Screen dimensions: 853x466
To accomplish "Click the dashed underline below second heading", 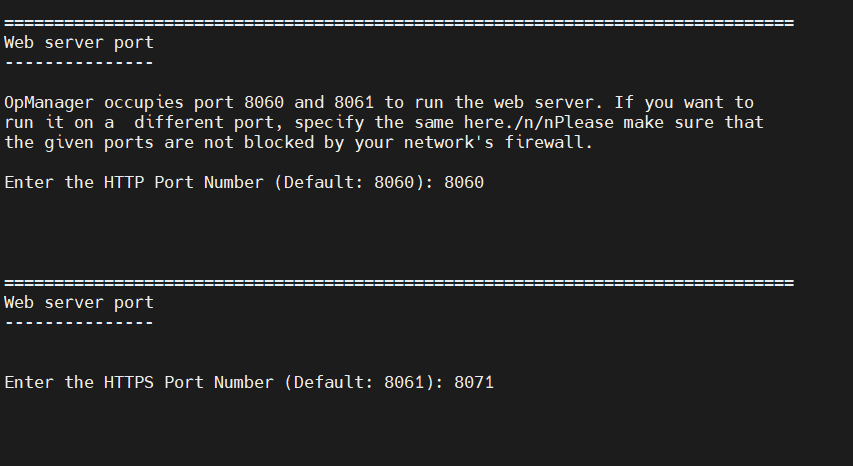I will tap(79, 322).
